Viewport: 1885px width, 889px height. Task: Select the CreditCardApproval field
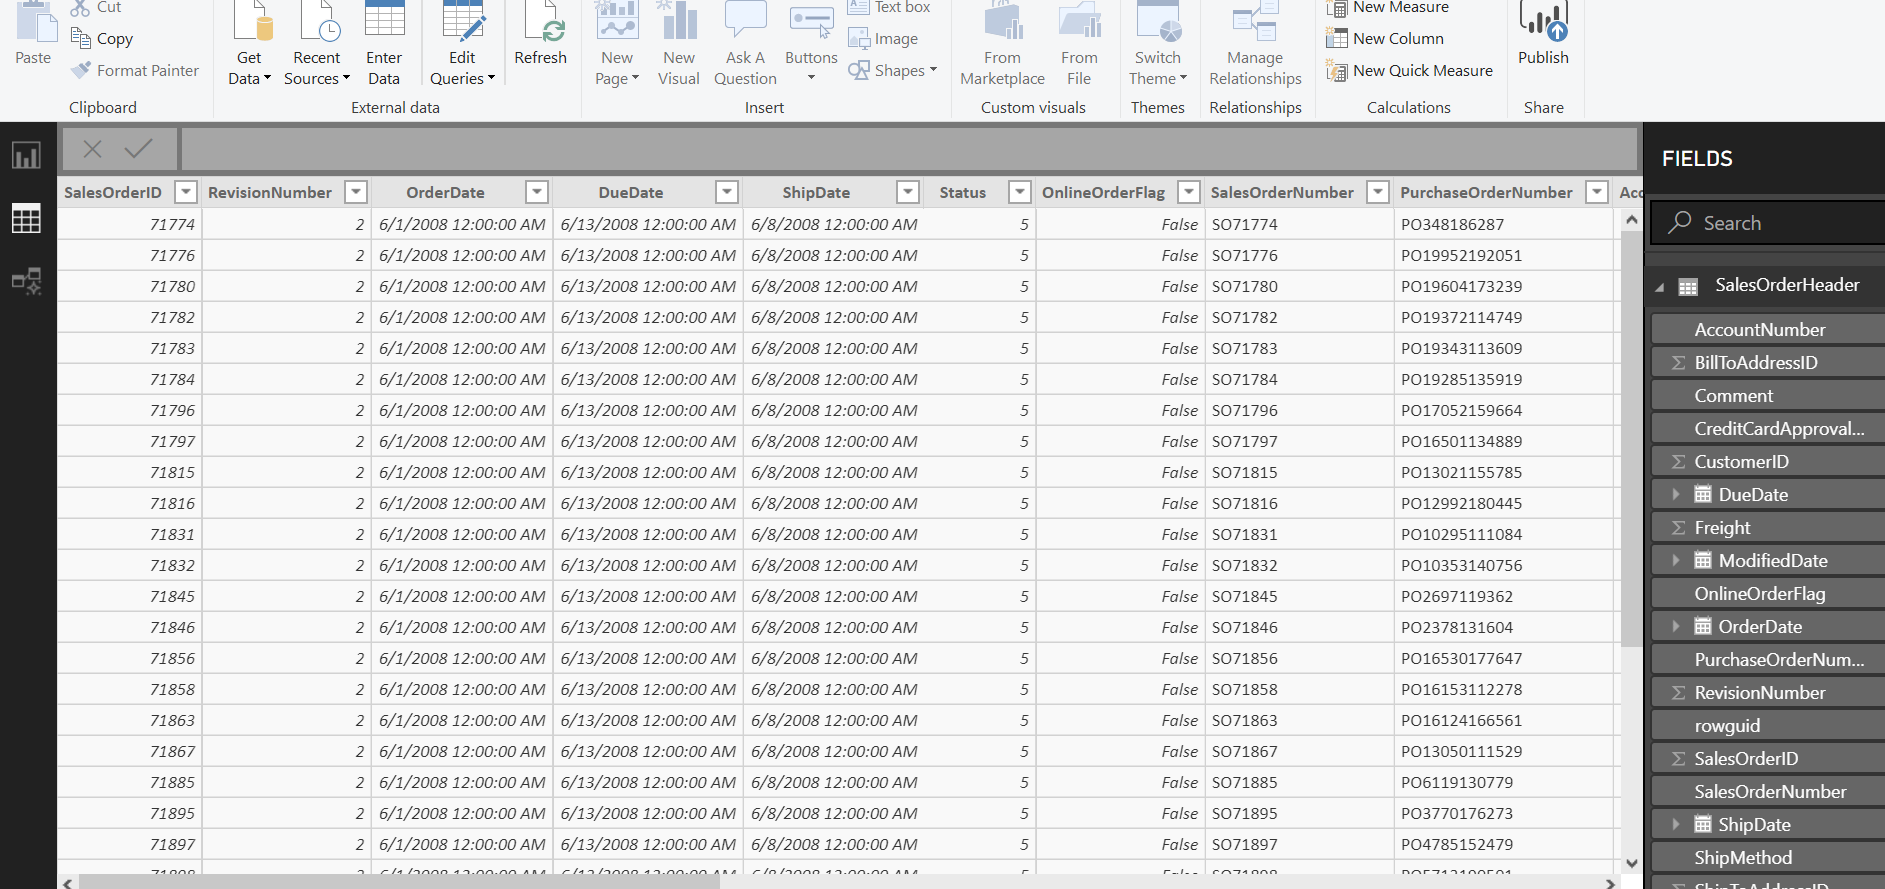click(1768, 428)
